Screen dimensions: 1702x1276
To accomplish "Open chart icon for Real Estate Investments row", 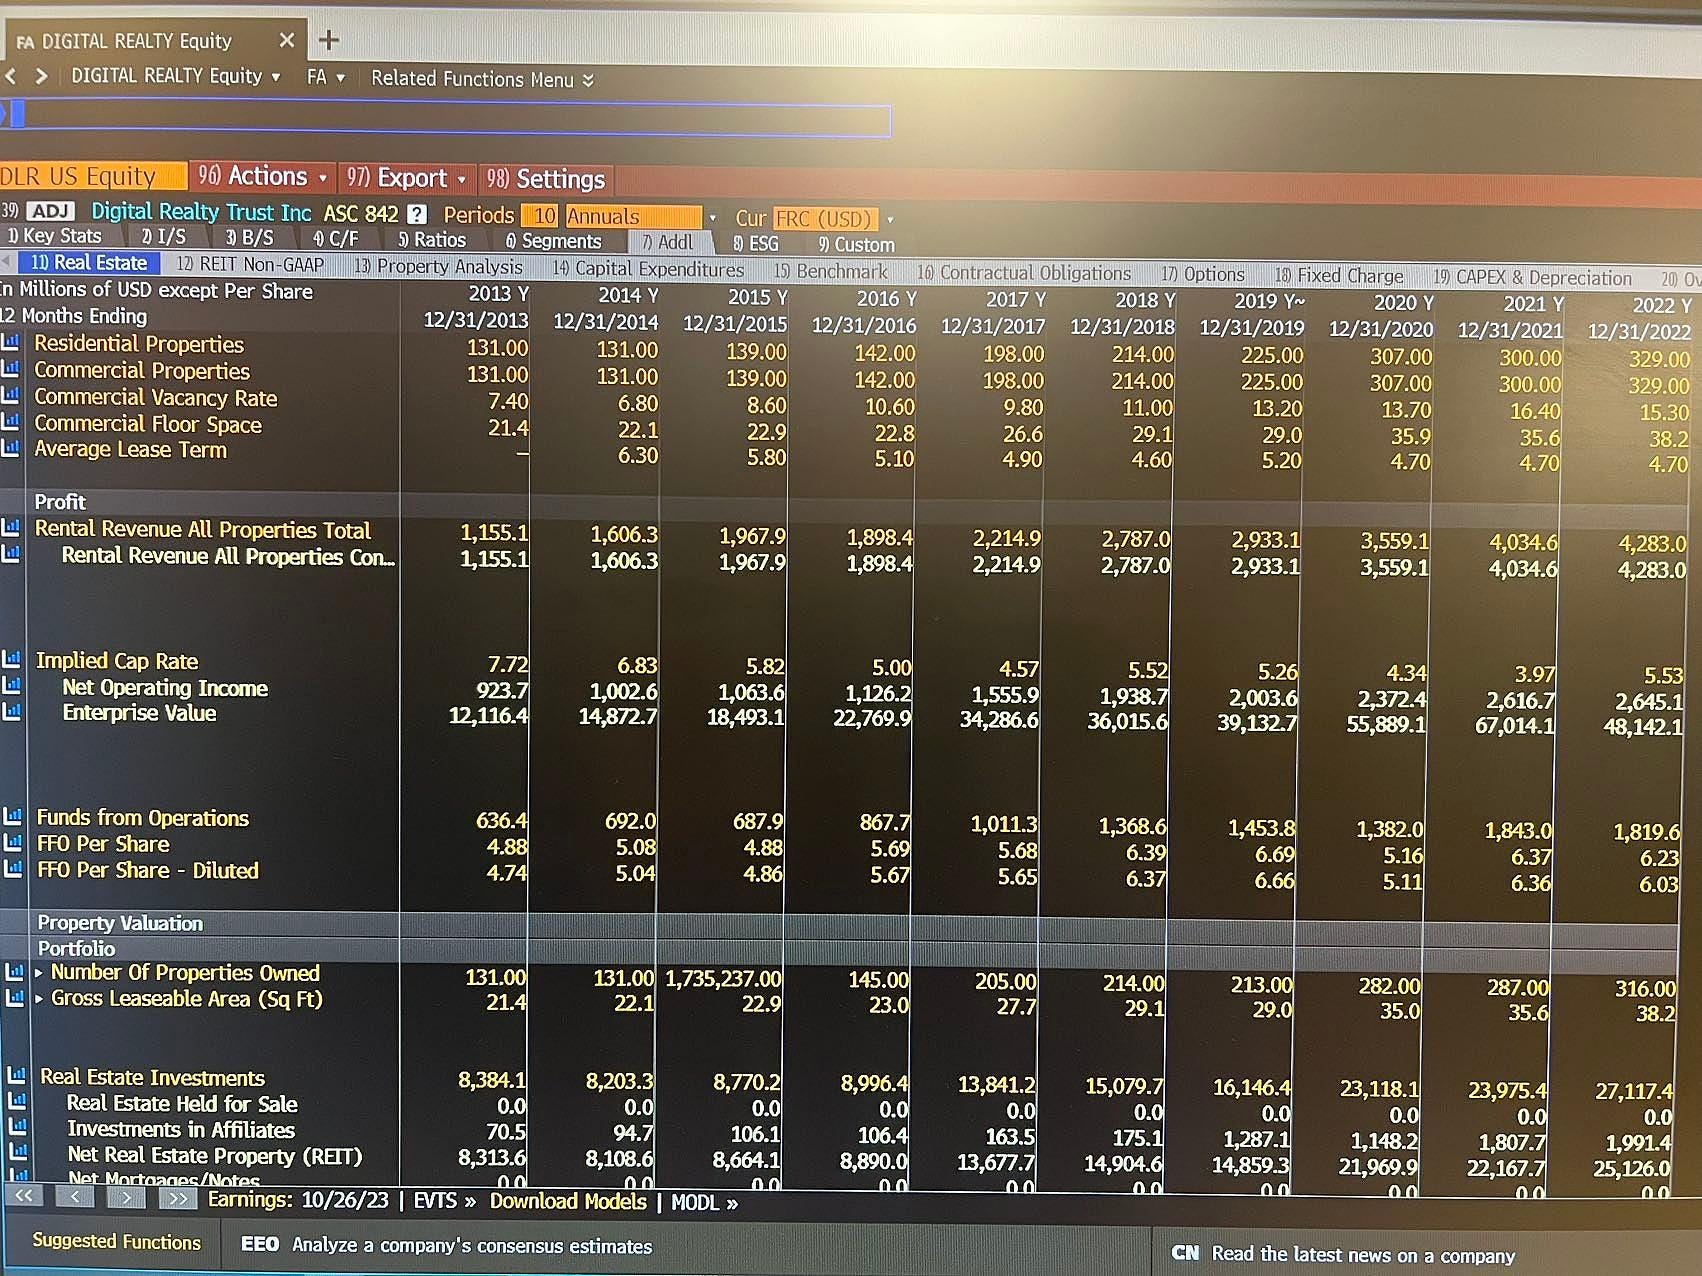I will (16, 1076).
